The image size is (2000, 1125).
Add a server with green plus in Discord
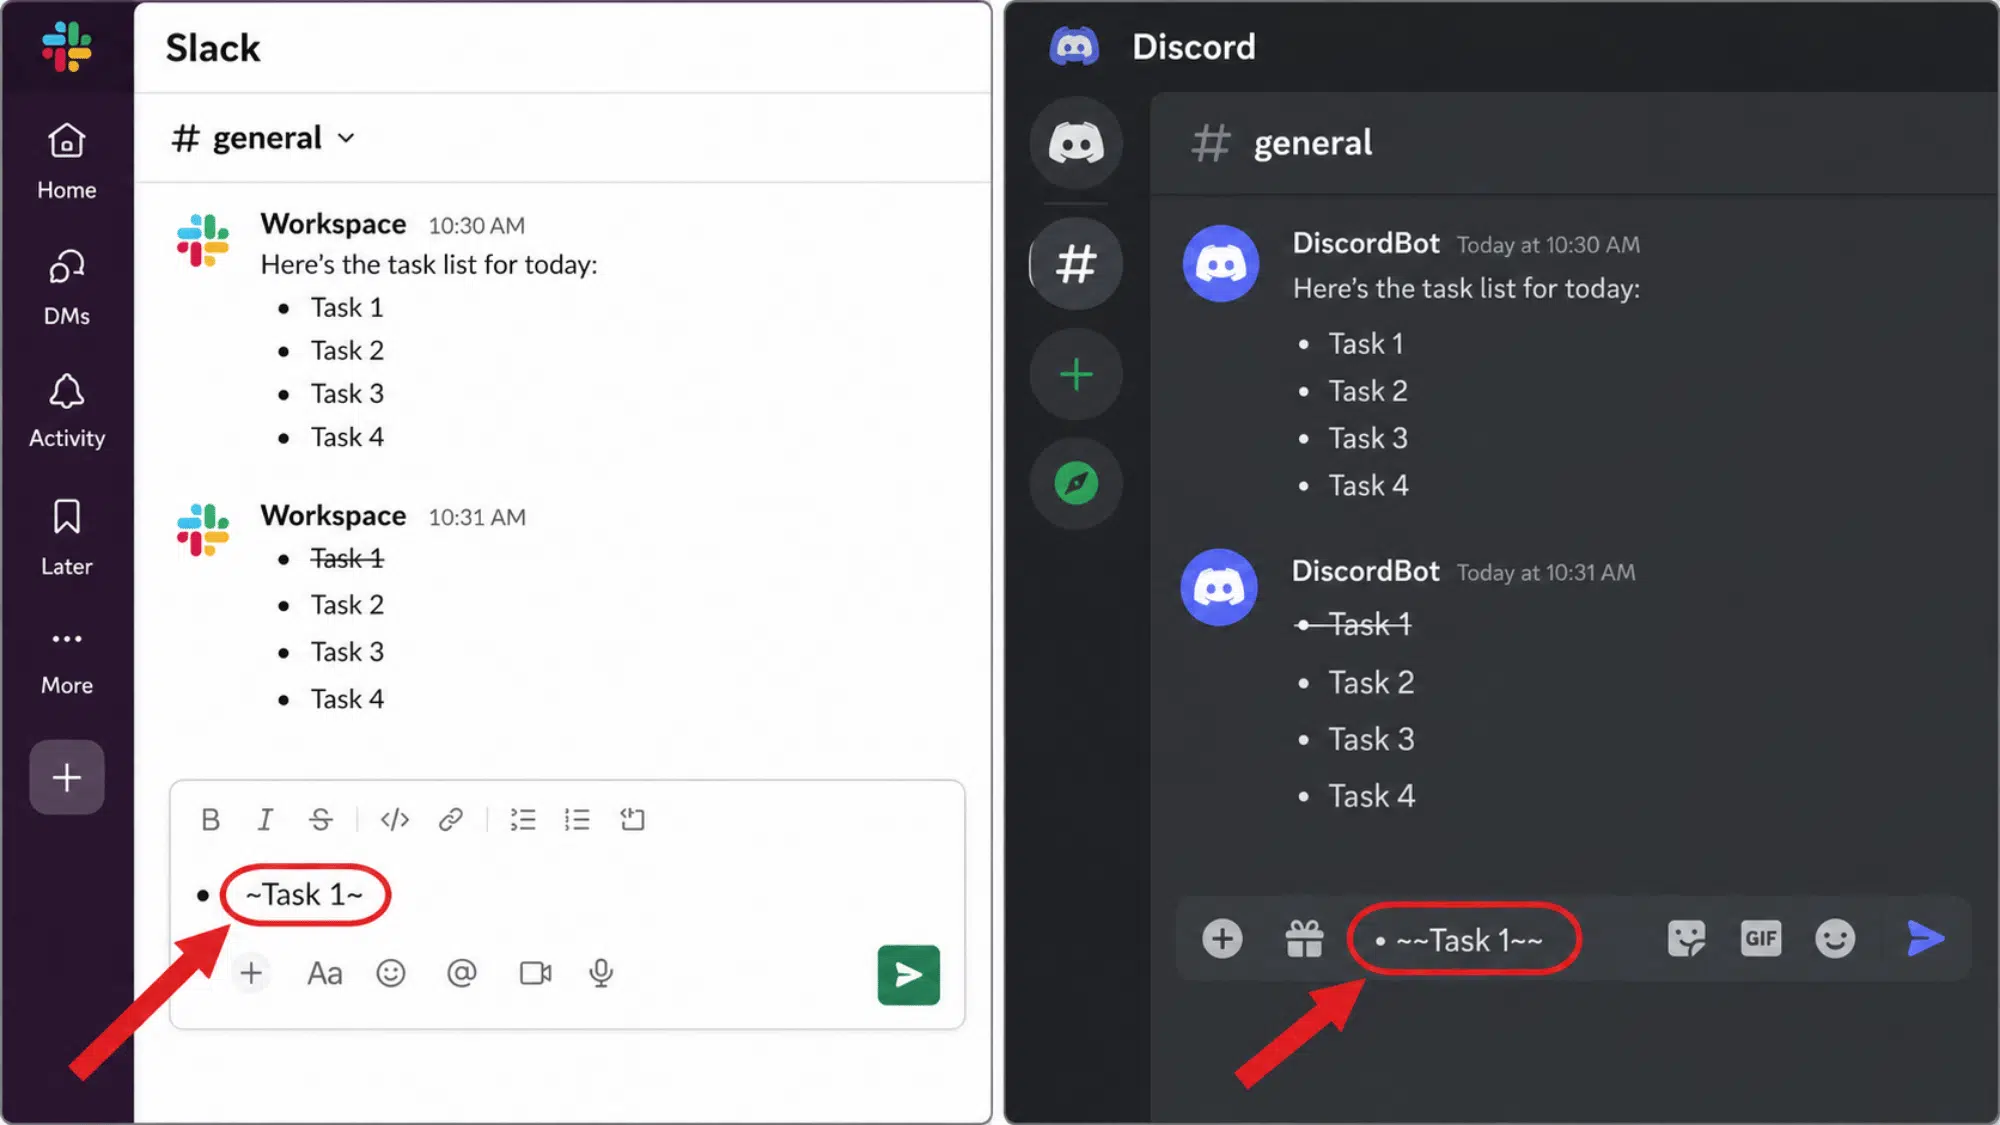1076,374
